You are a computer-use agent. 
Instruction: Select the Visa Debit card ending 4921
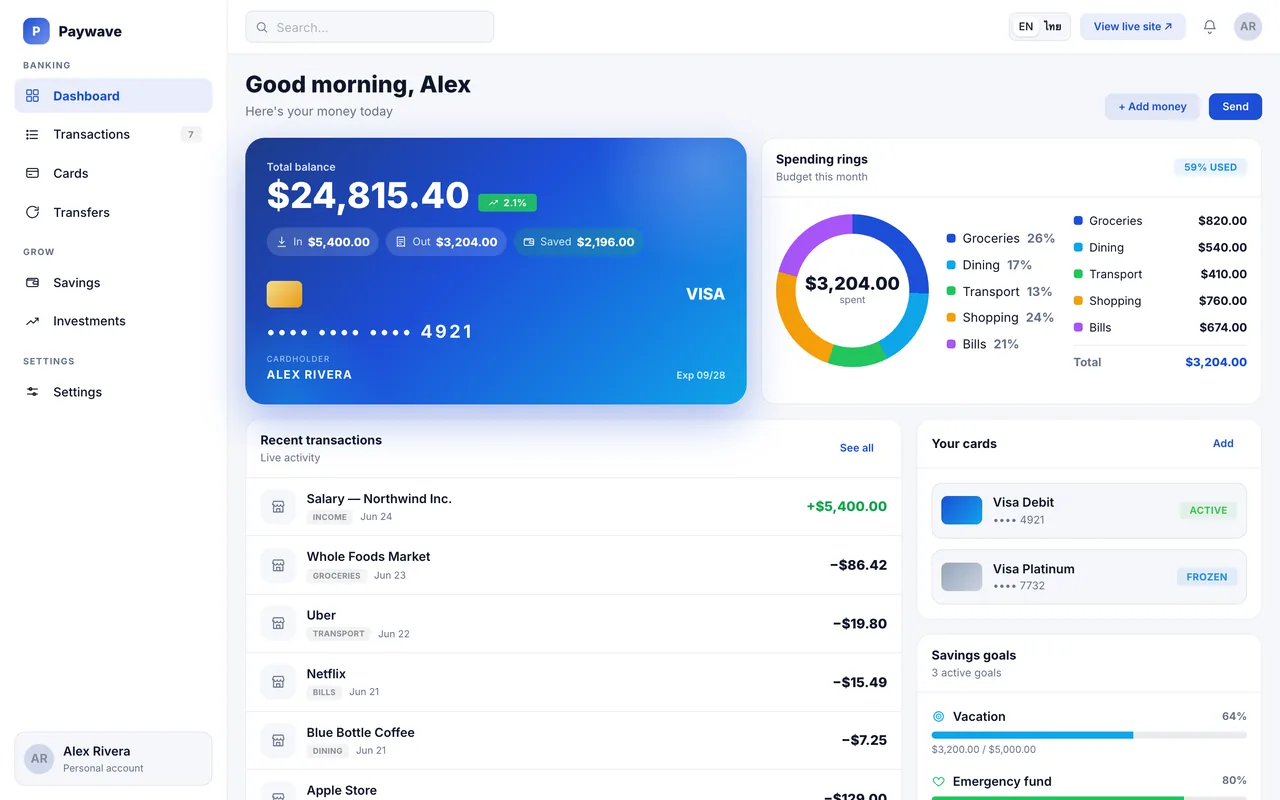(x=1089, y=510)
